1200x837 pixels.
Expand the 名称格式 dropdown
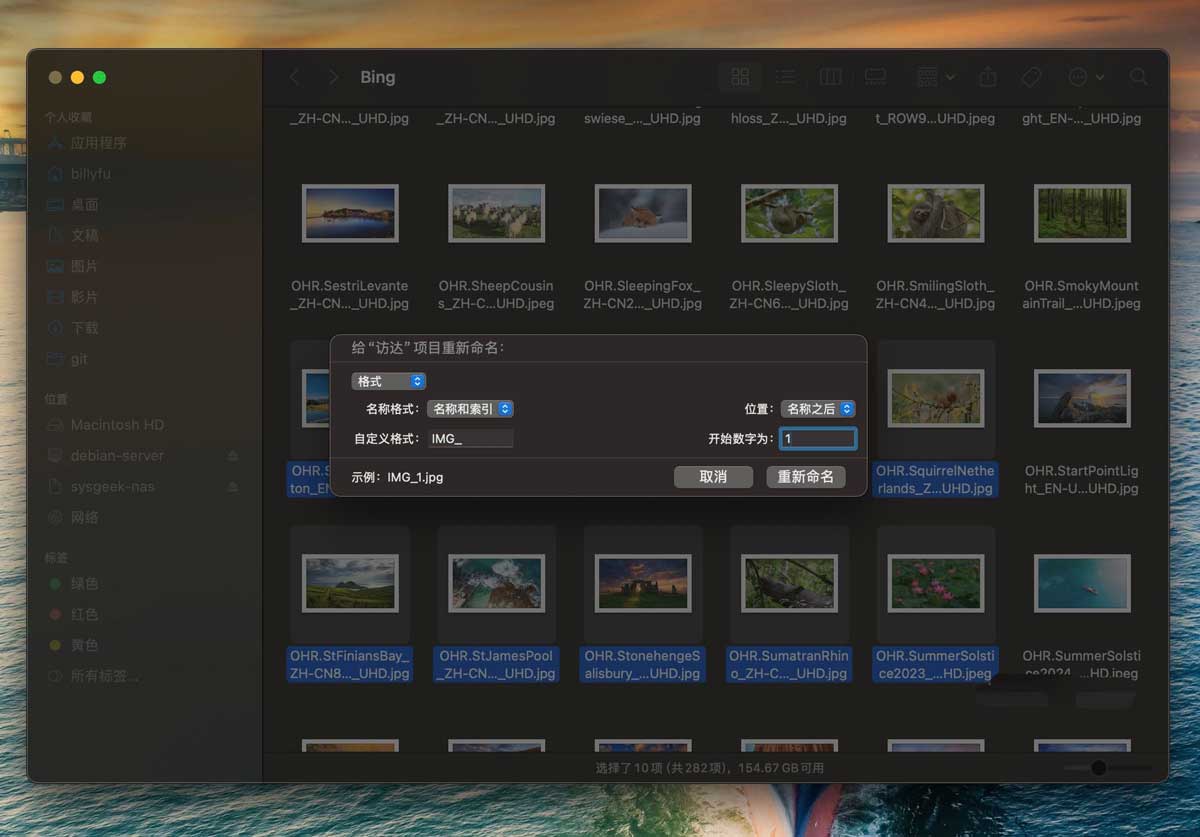470,409
